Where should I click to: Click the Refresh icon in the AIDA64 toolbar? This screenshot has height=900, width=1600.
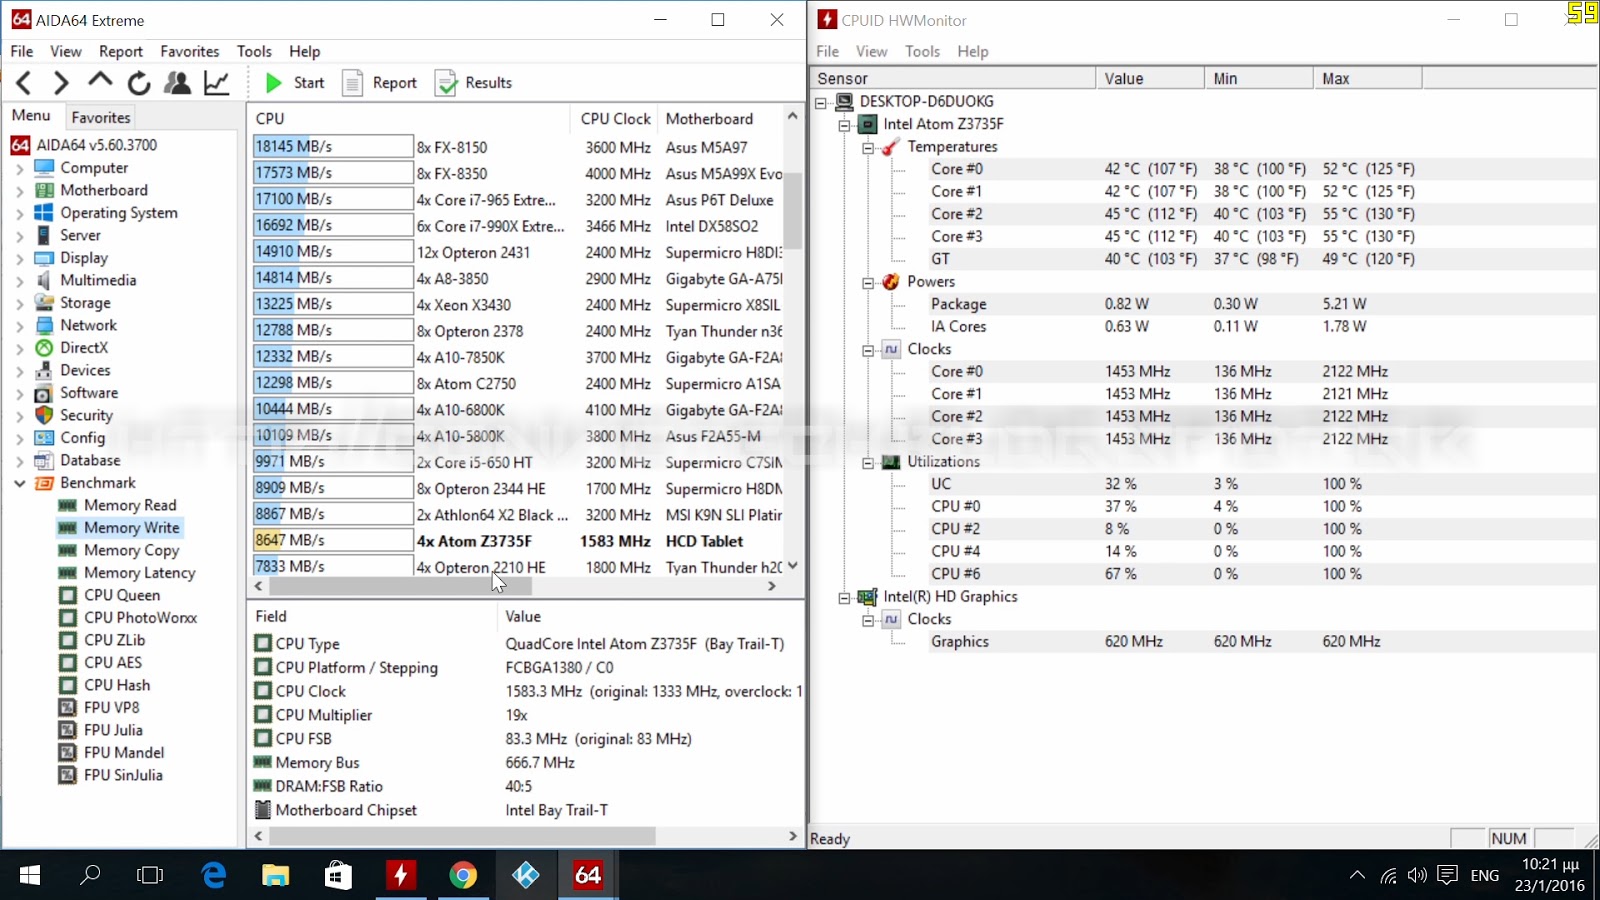139,83
